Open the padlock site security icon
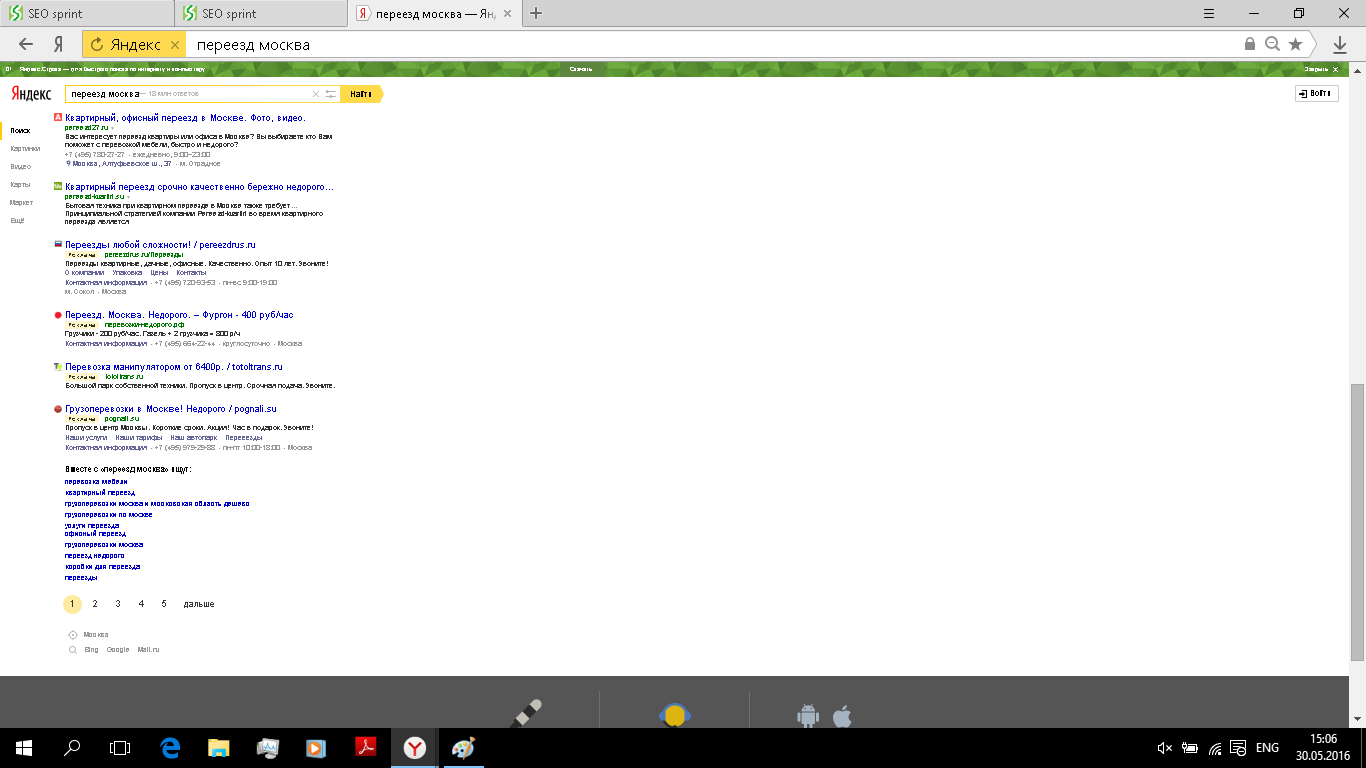The width and height of the screenshot is (1366, 768). 1250,44
